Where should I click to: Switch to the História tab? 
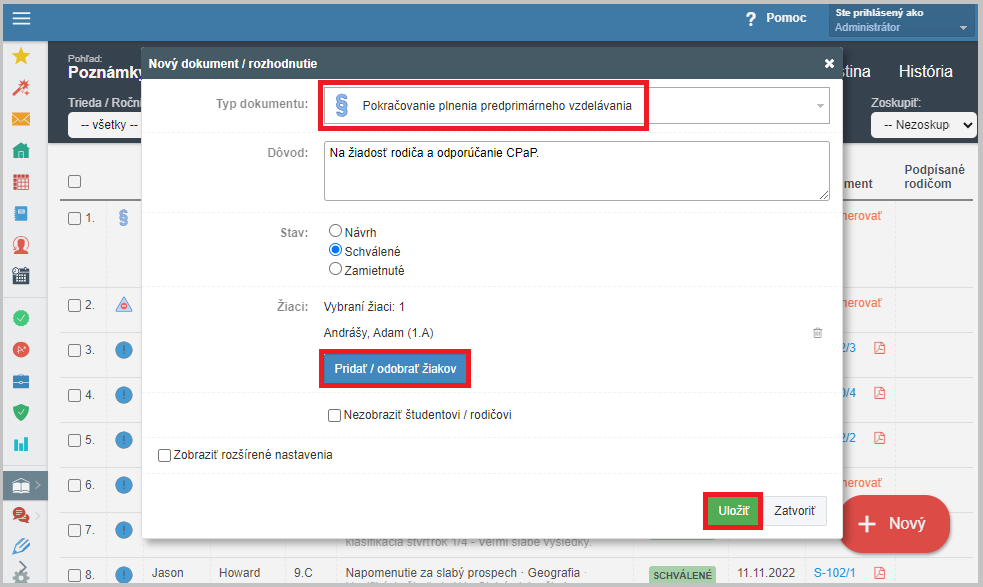[x=925, y=72]
